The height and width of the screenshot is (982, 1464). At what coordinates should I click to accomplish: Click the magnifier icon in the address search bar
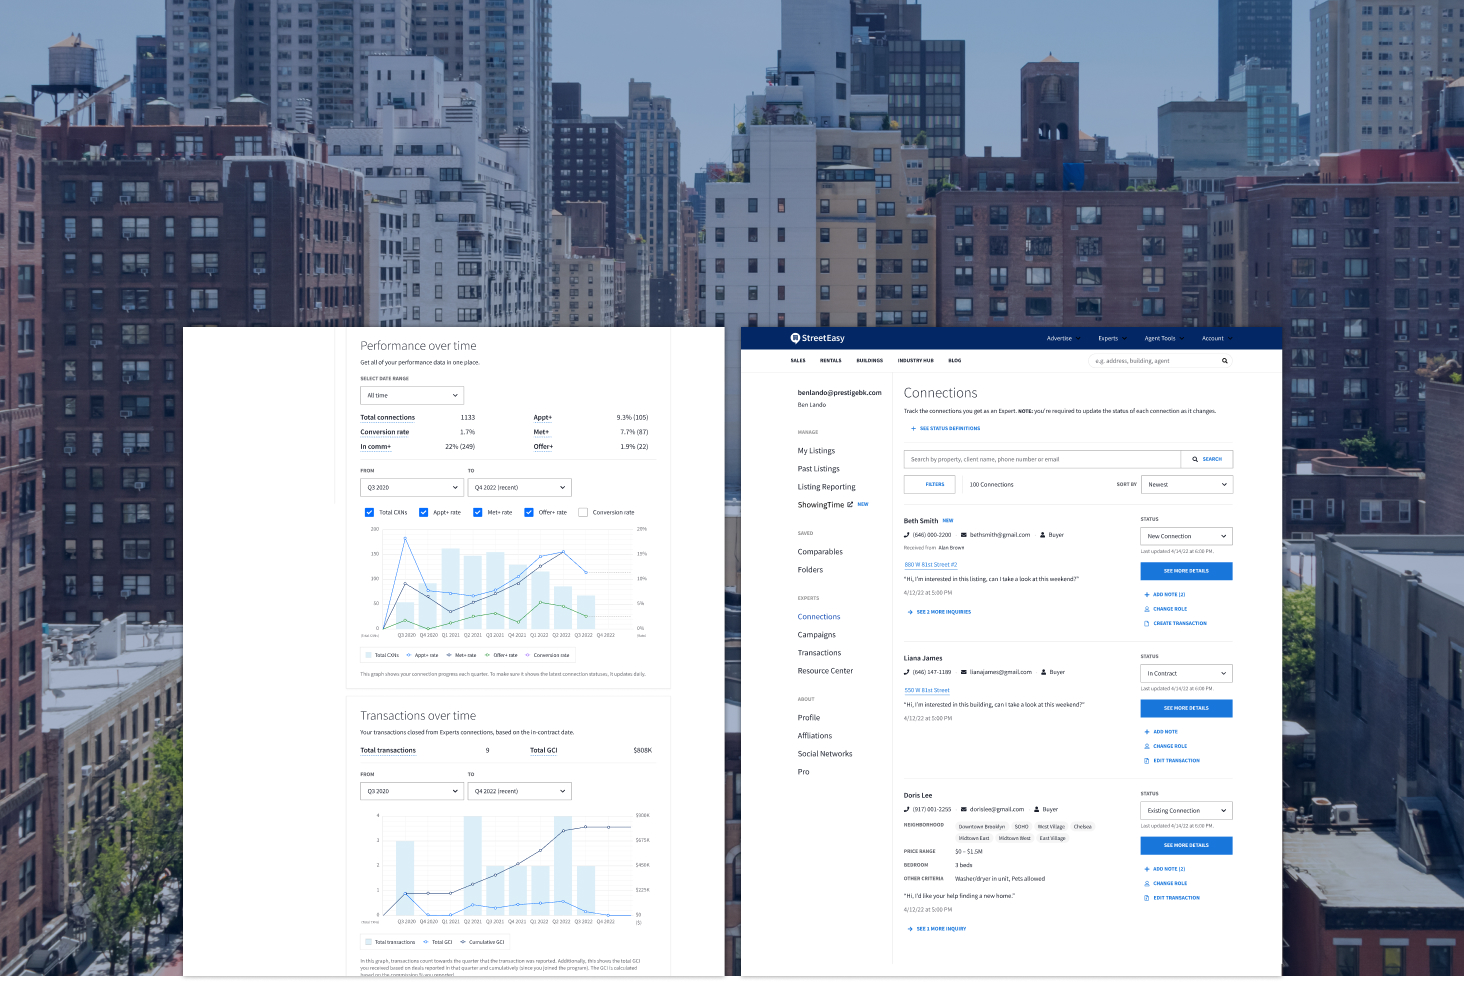(x=1225, y=361)
